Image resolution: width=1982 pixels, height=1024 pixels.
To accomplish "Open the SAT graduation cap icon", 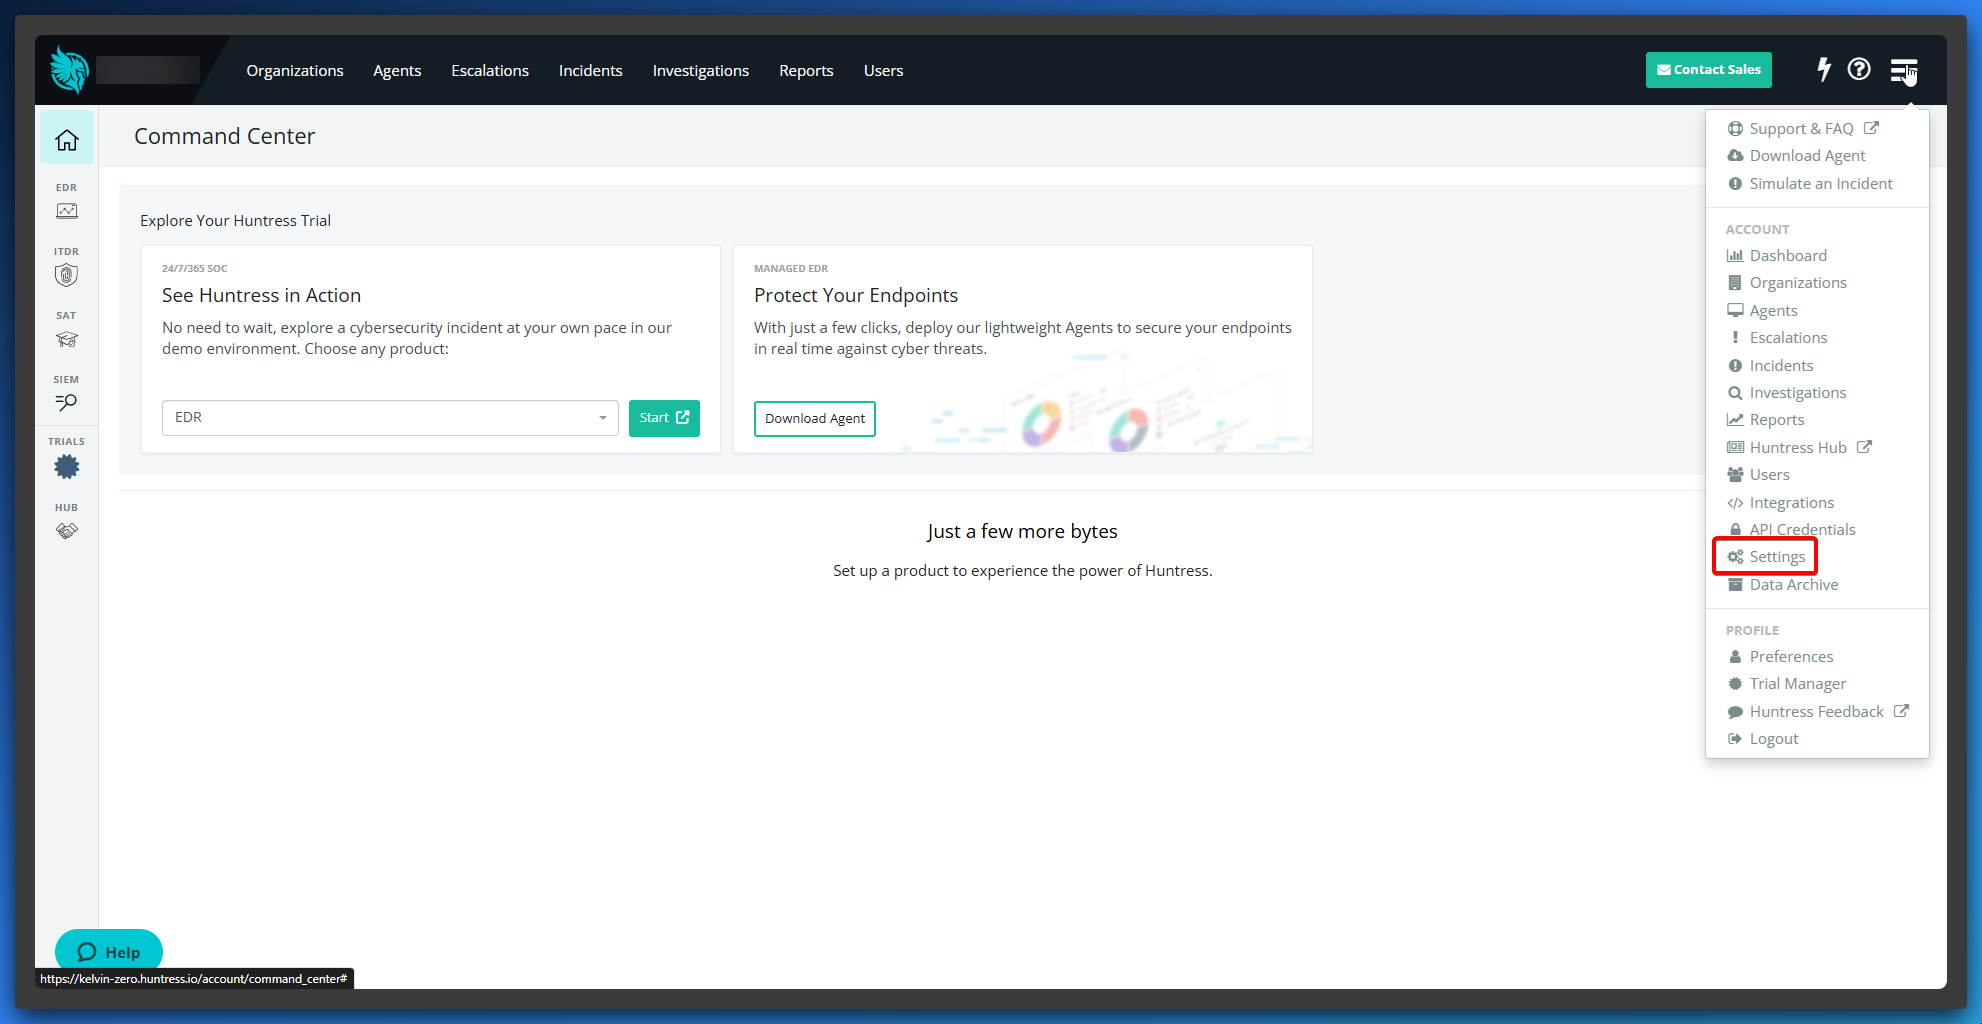I will 67,339.
